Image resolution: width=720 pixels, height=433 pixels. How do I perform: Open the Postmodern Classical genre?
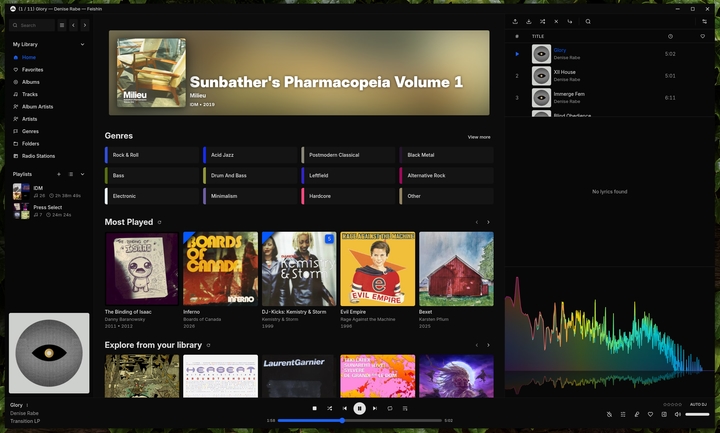point(349,155)
